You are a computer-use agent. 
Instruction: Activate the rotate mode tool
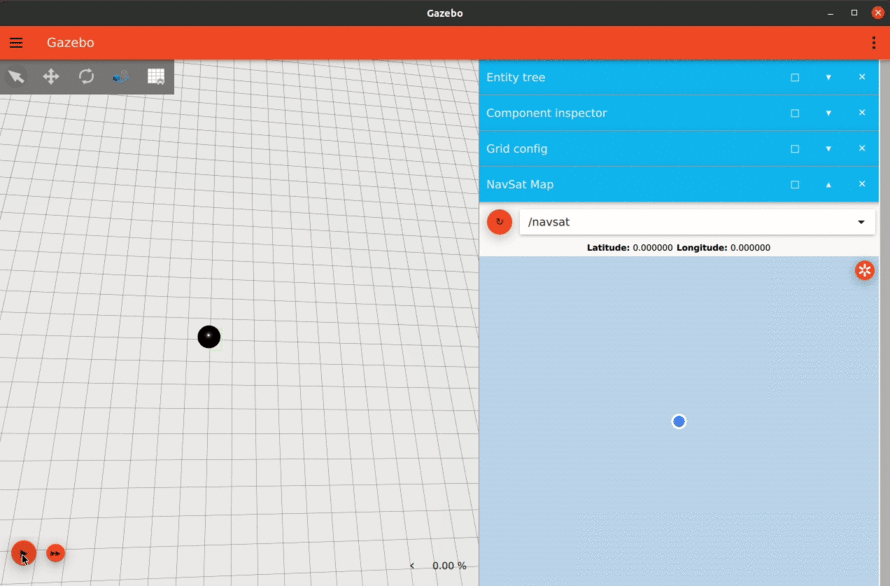[x=86, y=77]
